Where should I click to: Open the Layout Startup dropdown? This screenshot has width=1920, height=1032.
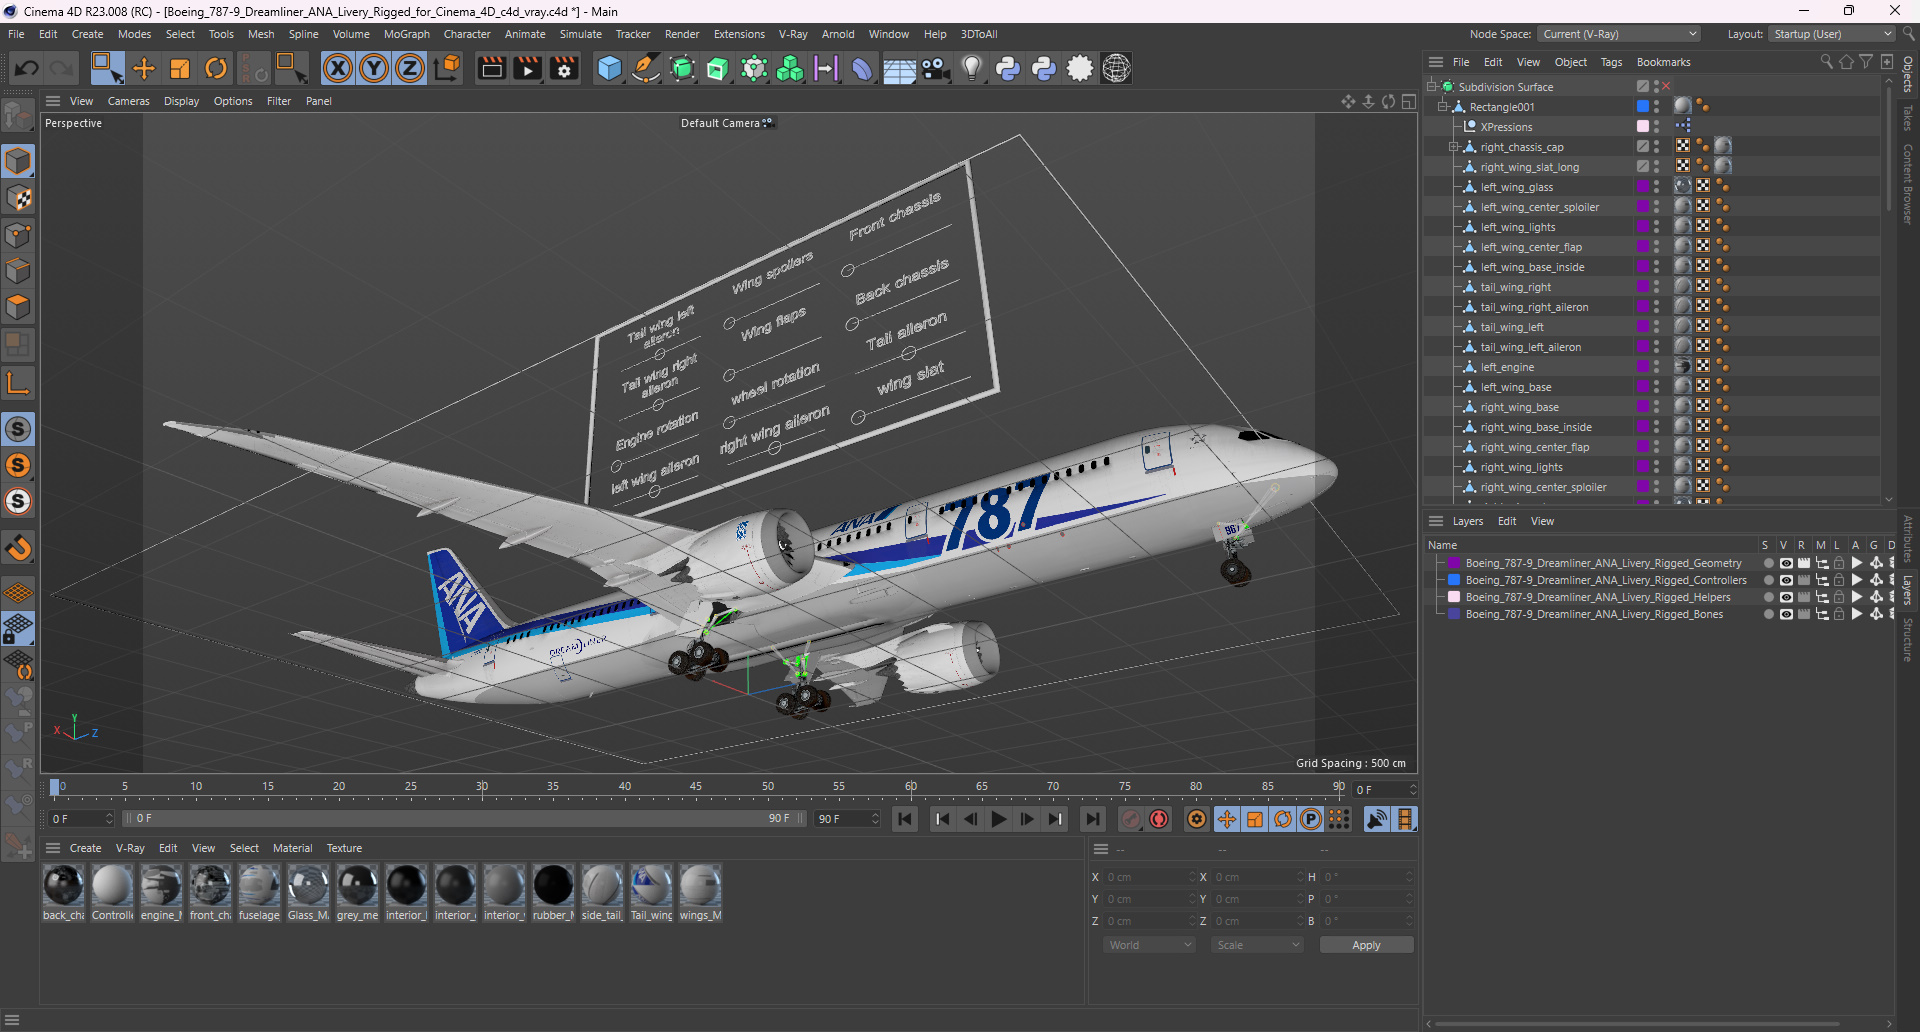click(1832, 34)
